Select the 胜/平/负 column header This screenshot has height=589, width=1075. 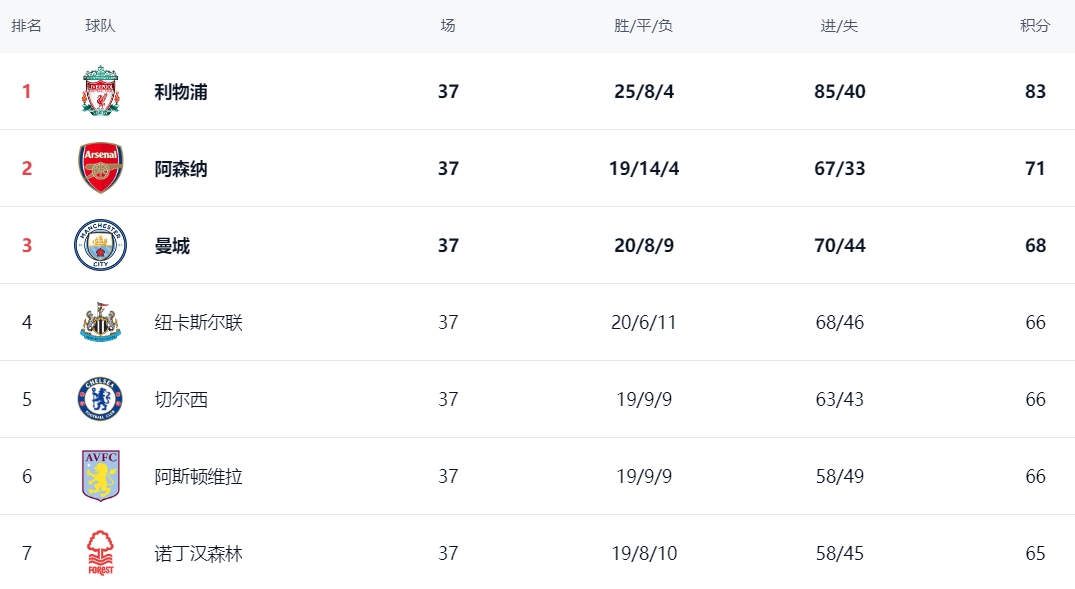coord(644,26)
